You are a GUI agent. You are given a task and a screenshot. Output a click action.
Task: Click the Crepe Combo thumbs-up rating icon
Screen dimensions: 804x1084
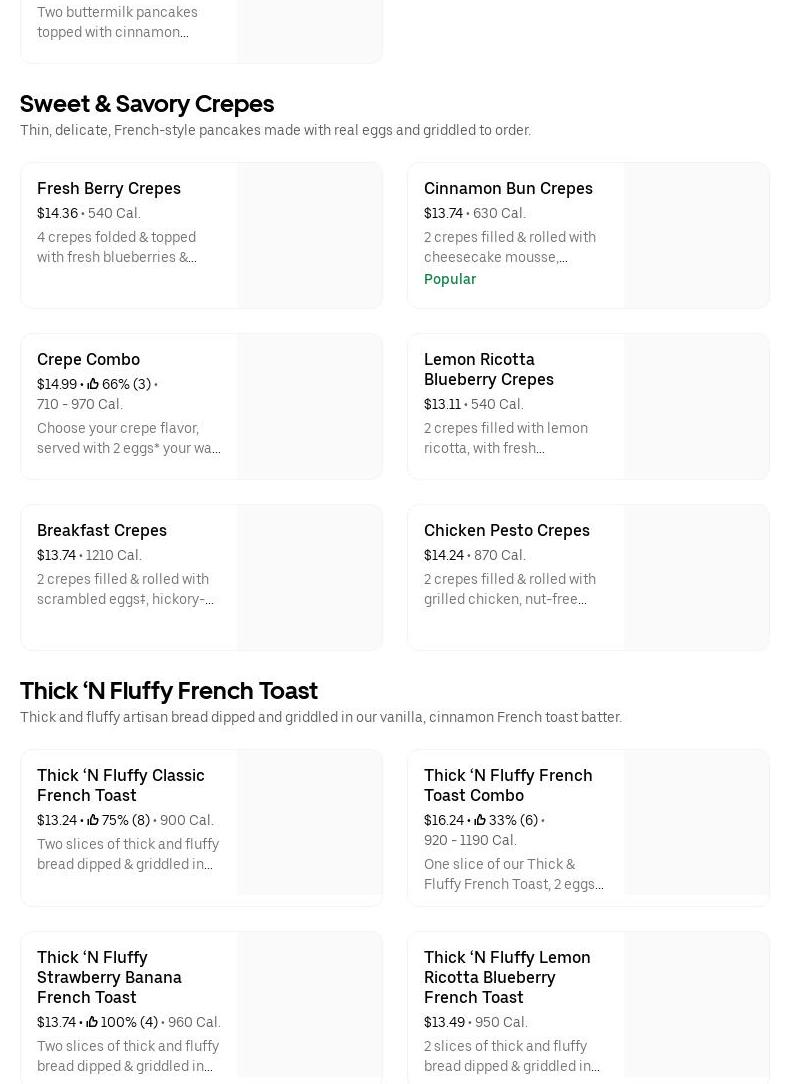point(93,384)
